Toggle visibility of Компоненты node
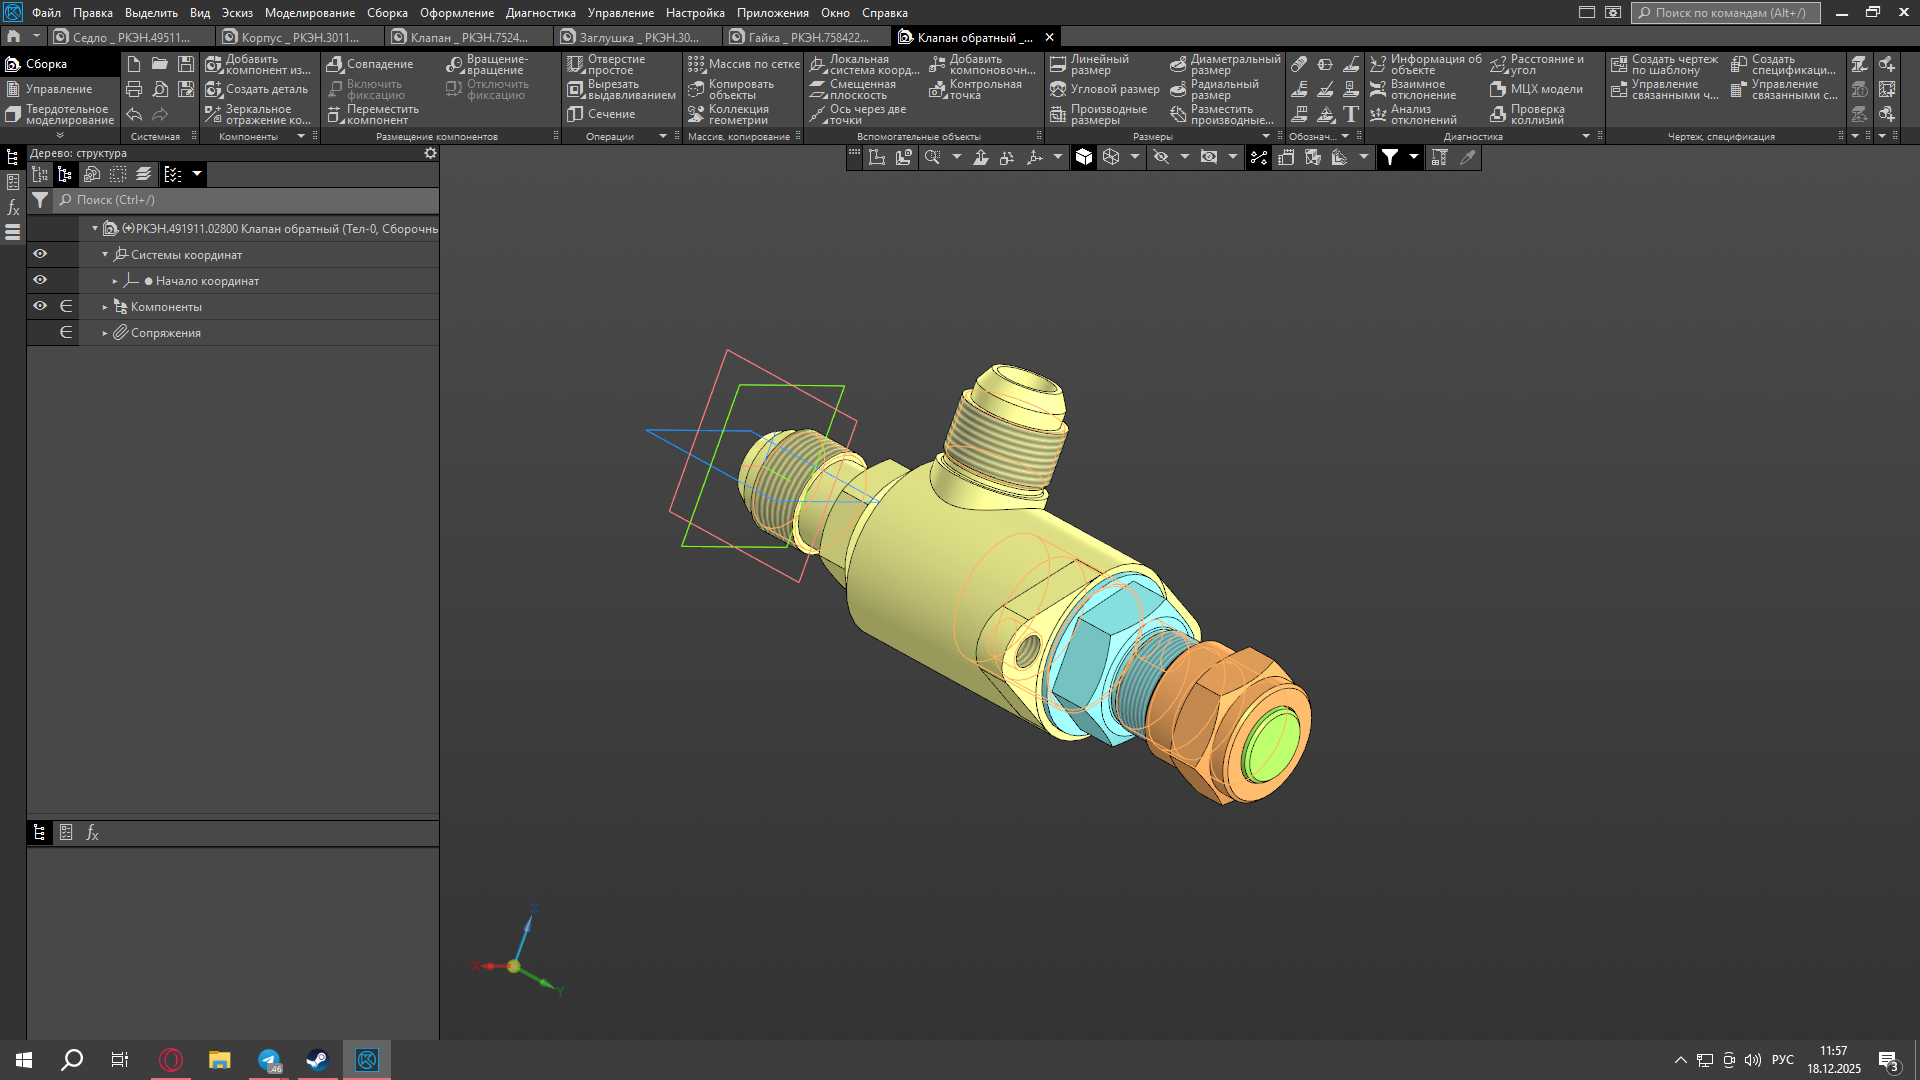 [x=40, y=306]
